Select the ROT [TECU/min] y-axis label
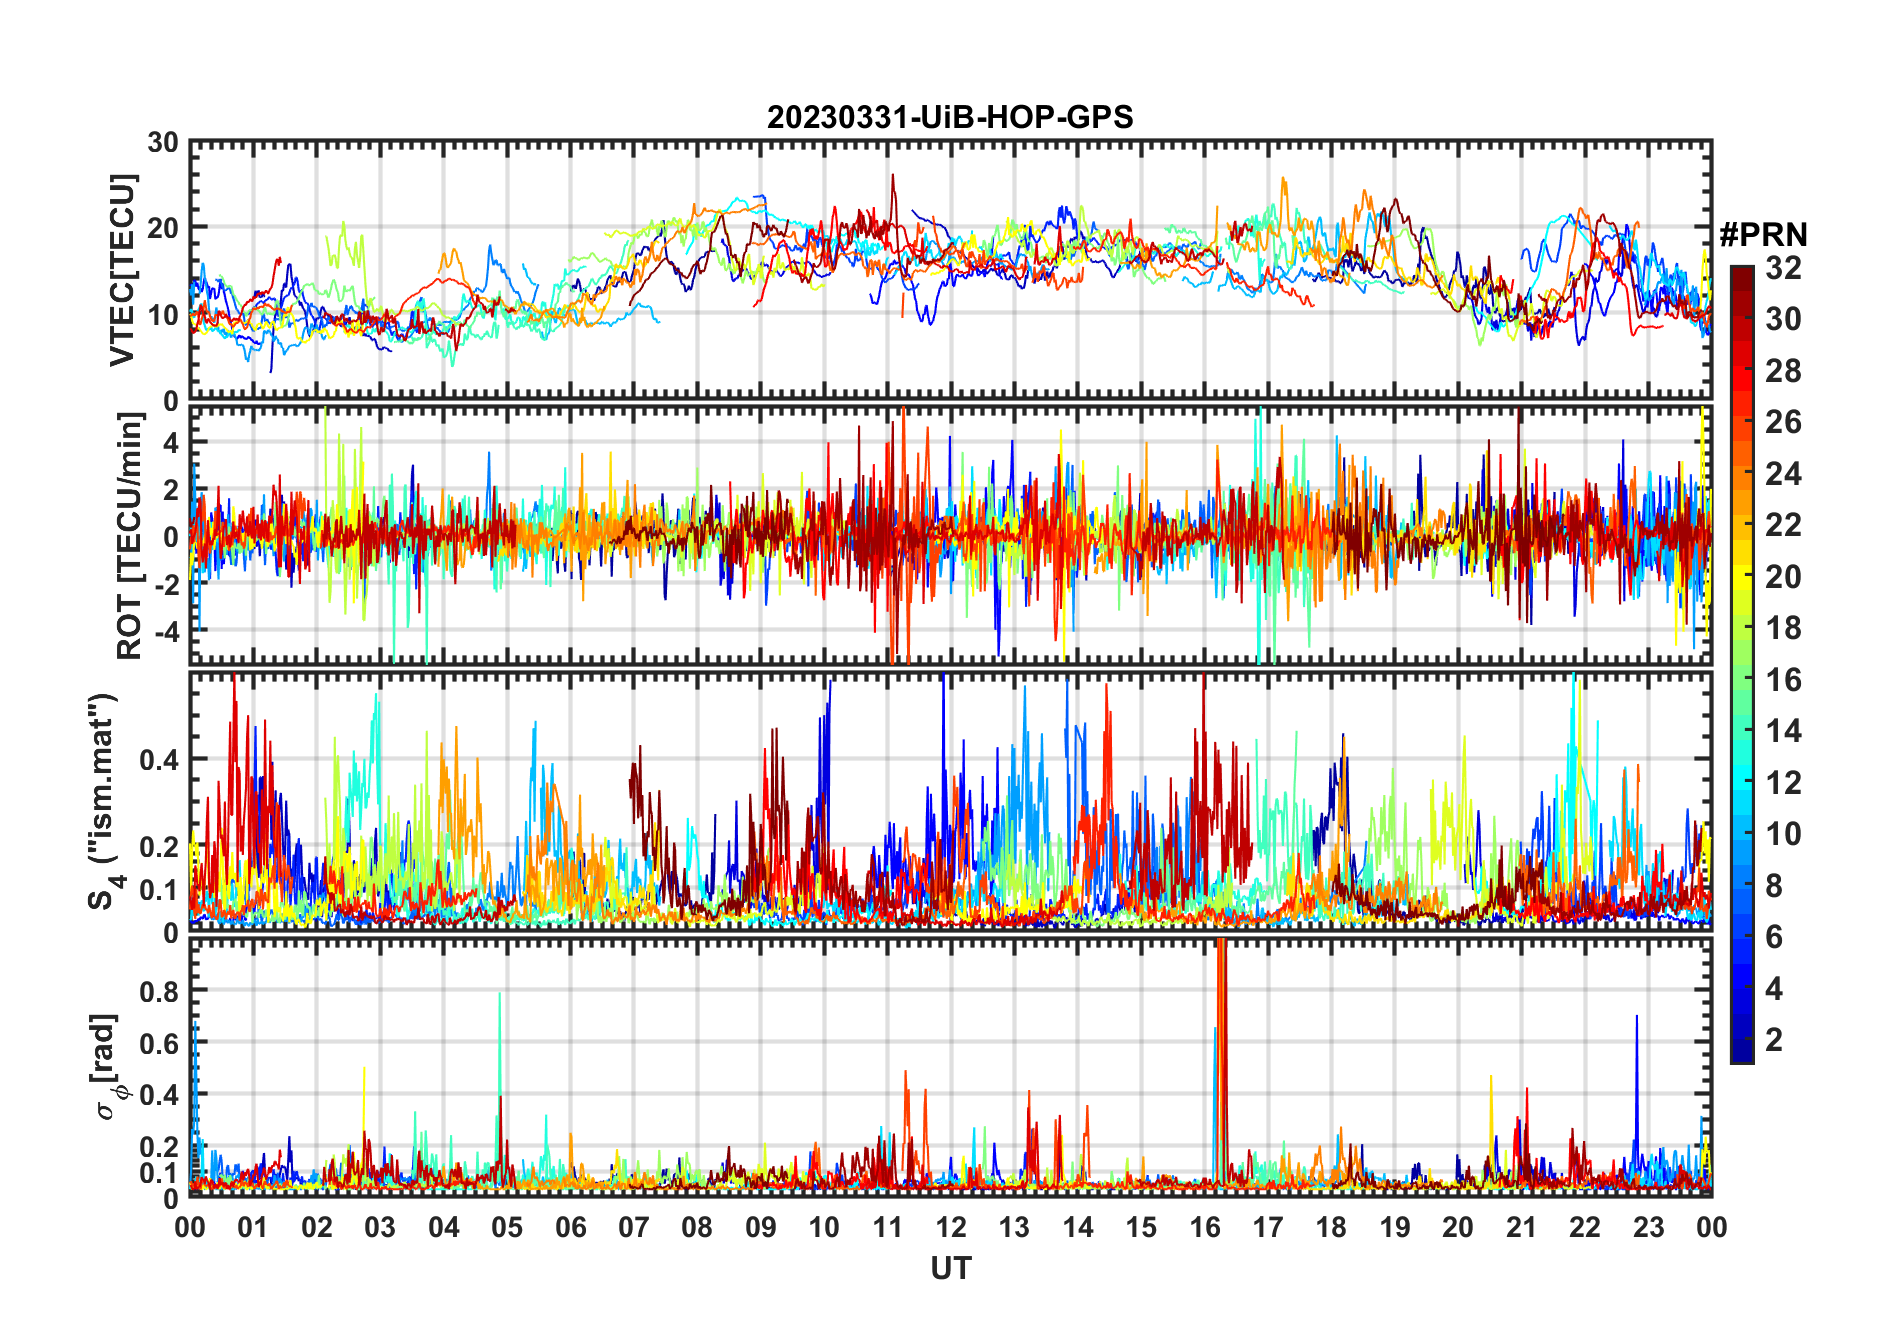 (x=130, y=535)
